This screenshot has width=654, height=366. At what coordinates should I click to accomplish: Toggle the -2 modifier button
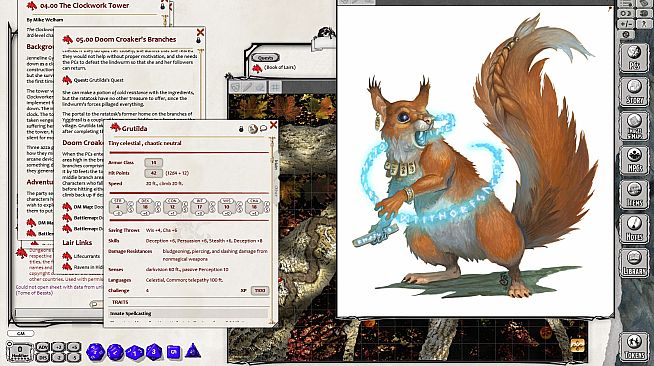(59, 357)
